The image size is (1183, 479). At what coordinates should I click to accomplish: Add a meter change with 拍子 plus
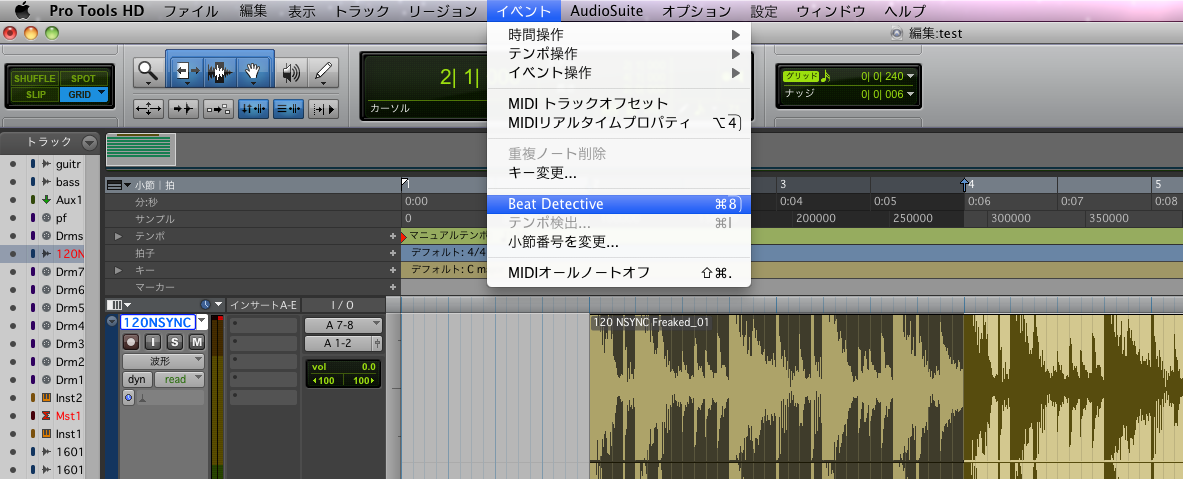click(392, 253)
